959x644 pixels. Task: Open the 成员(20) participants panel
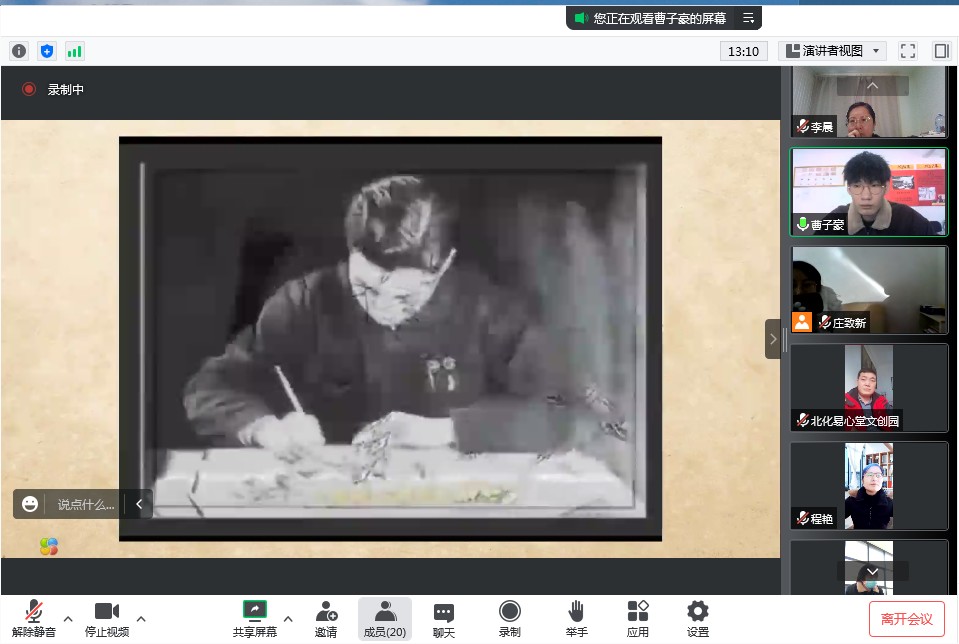click(385, 619)
